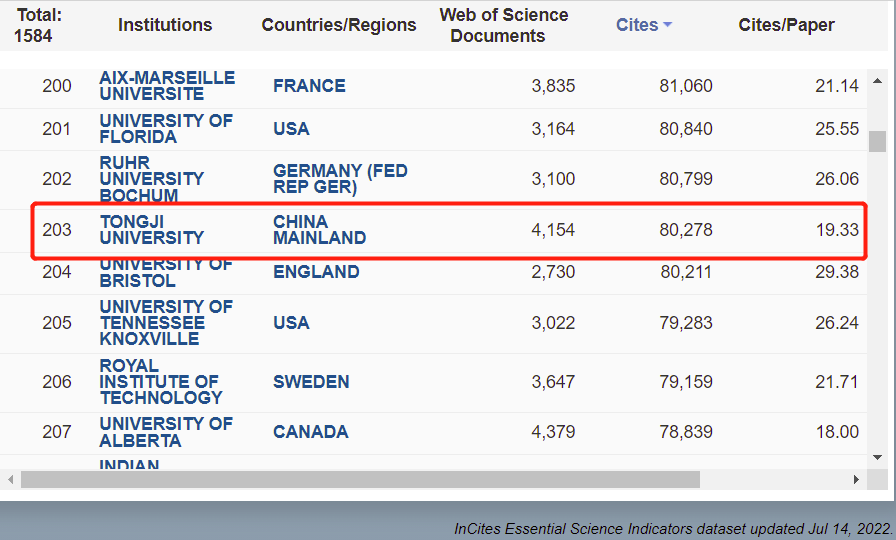Click the CHINA MAINLAND region link
This screenshot has height=540, width=896.
tap(319, 230)
